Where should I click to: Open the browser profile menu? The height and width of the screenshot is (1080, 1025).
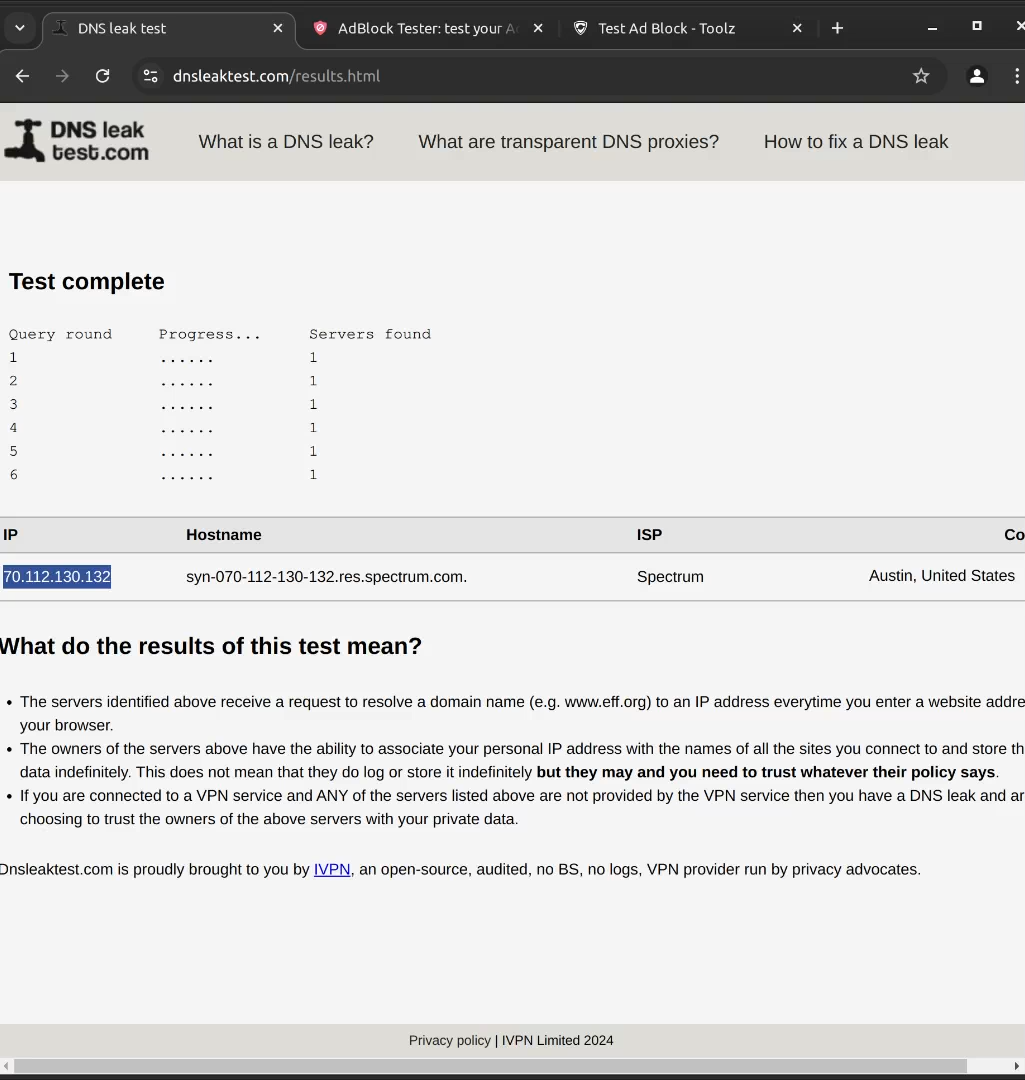(977, 76)
